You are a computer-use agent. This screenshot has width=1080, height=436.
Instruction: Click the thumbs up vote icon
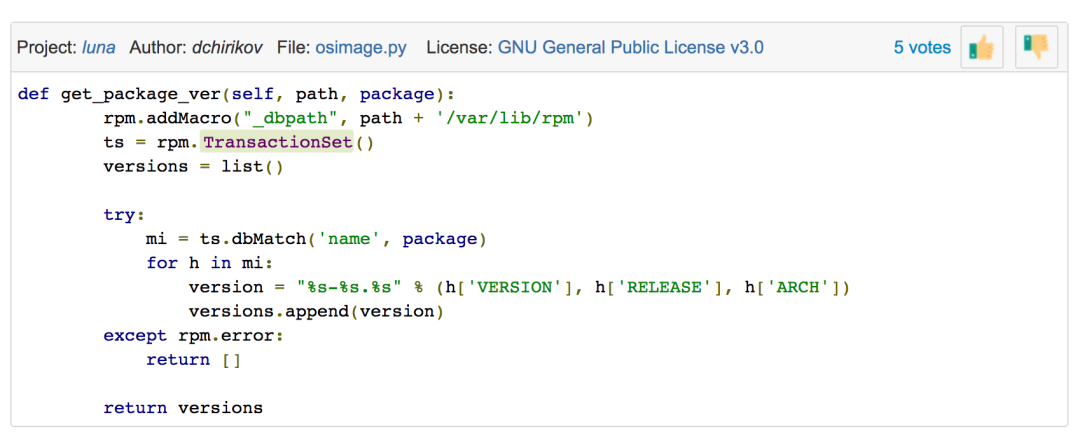[x=981, y=47]
